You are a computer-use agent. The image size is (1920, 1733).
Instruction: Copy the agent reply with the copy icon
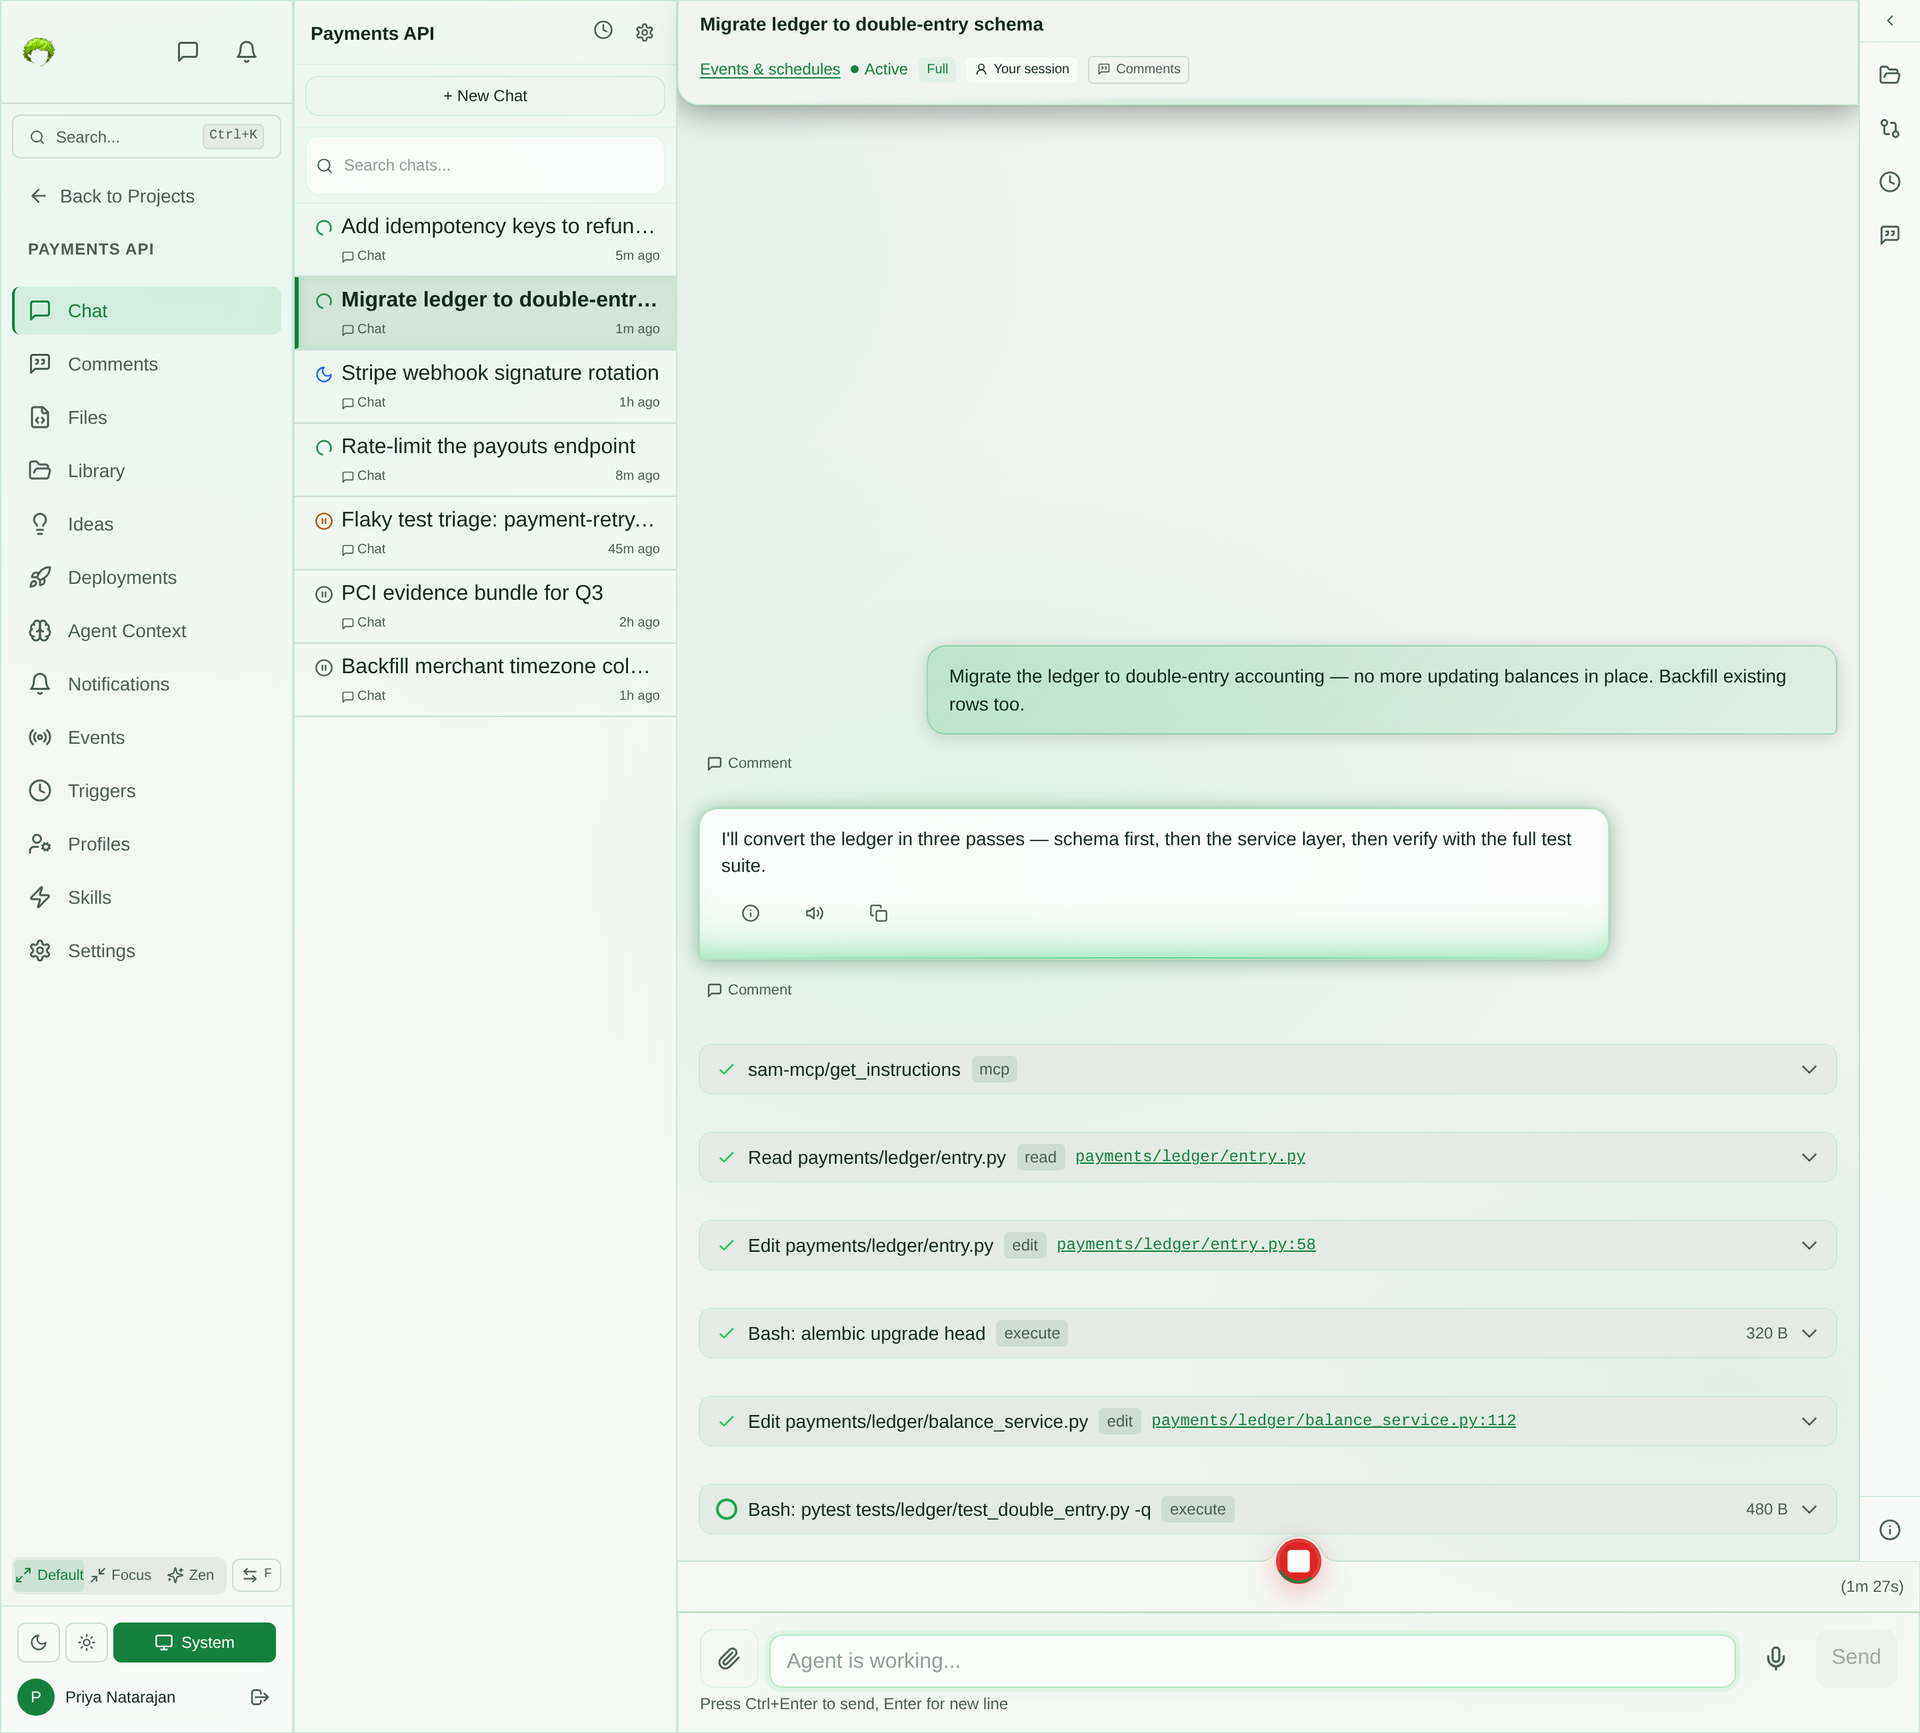(879, 913)
